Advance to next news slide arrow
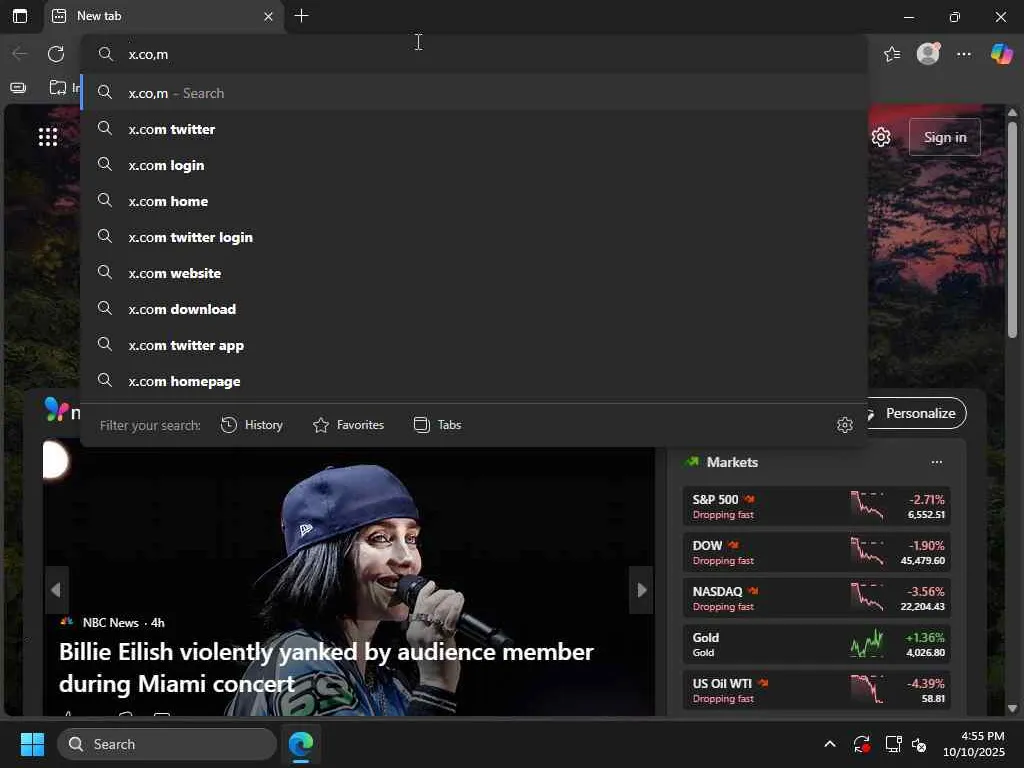 point(641,590)
